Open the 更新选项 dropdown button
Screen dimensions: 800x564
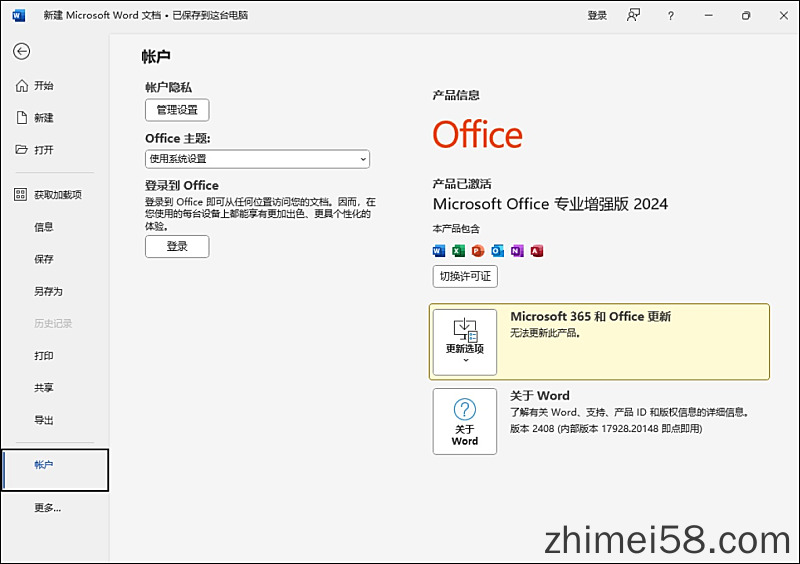pos(464,341)
